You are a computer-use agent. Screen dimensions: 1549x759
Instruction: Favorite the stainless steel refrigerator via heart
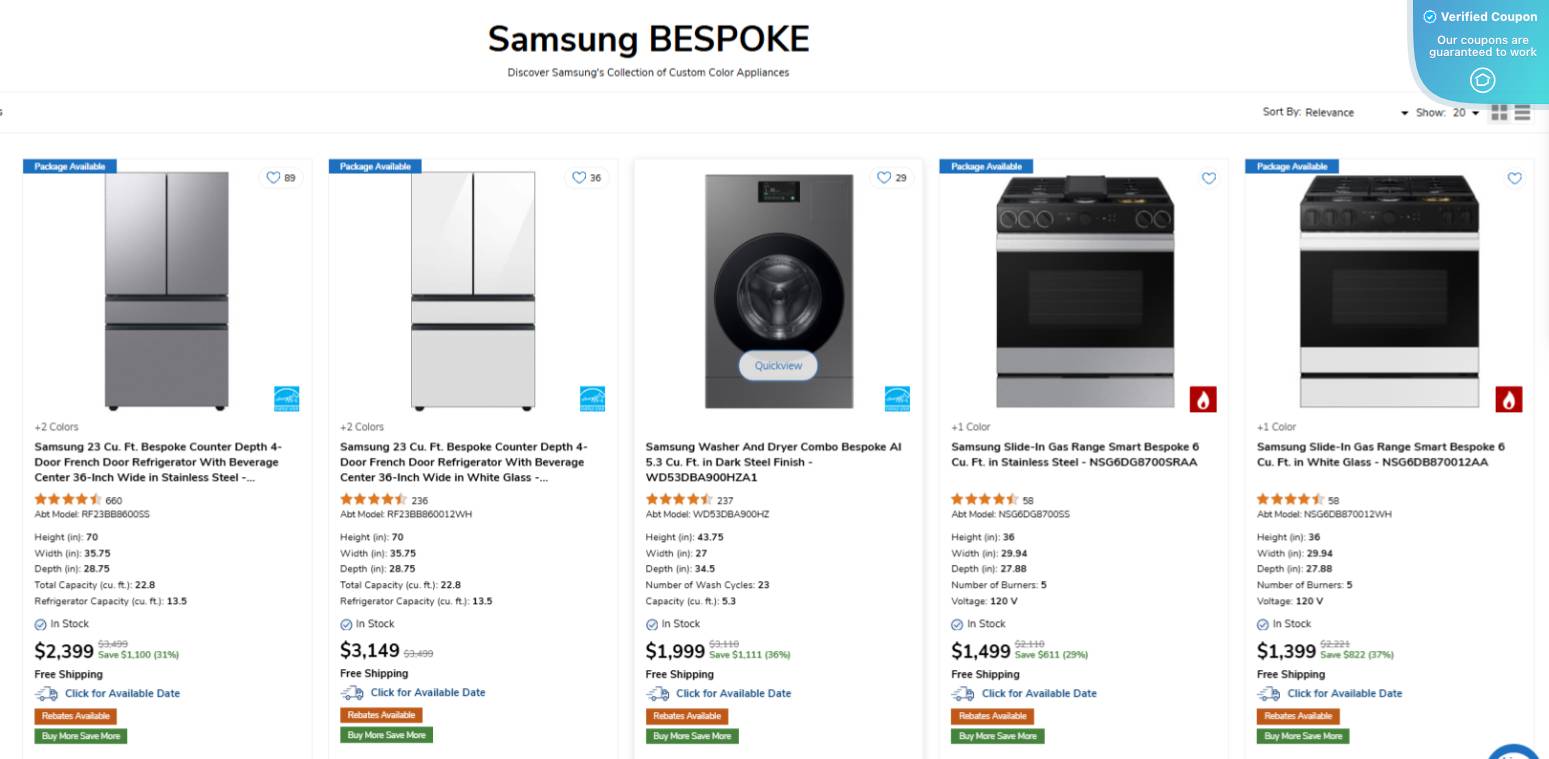click(273, 178)
